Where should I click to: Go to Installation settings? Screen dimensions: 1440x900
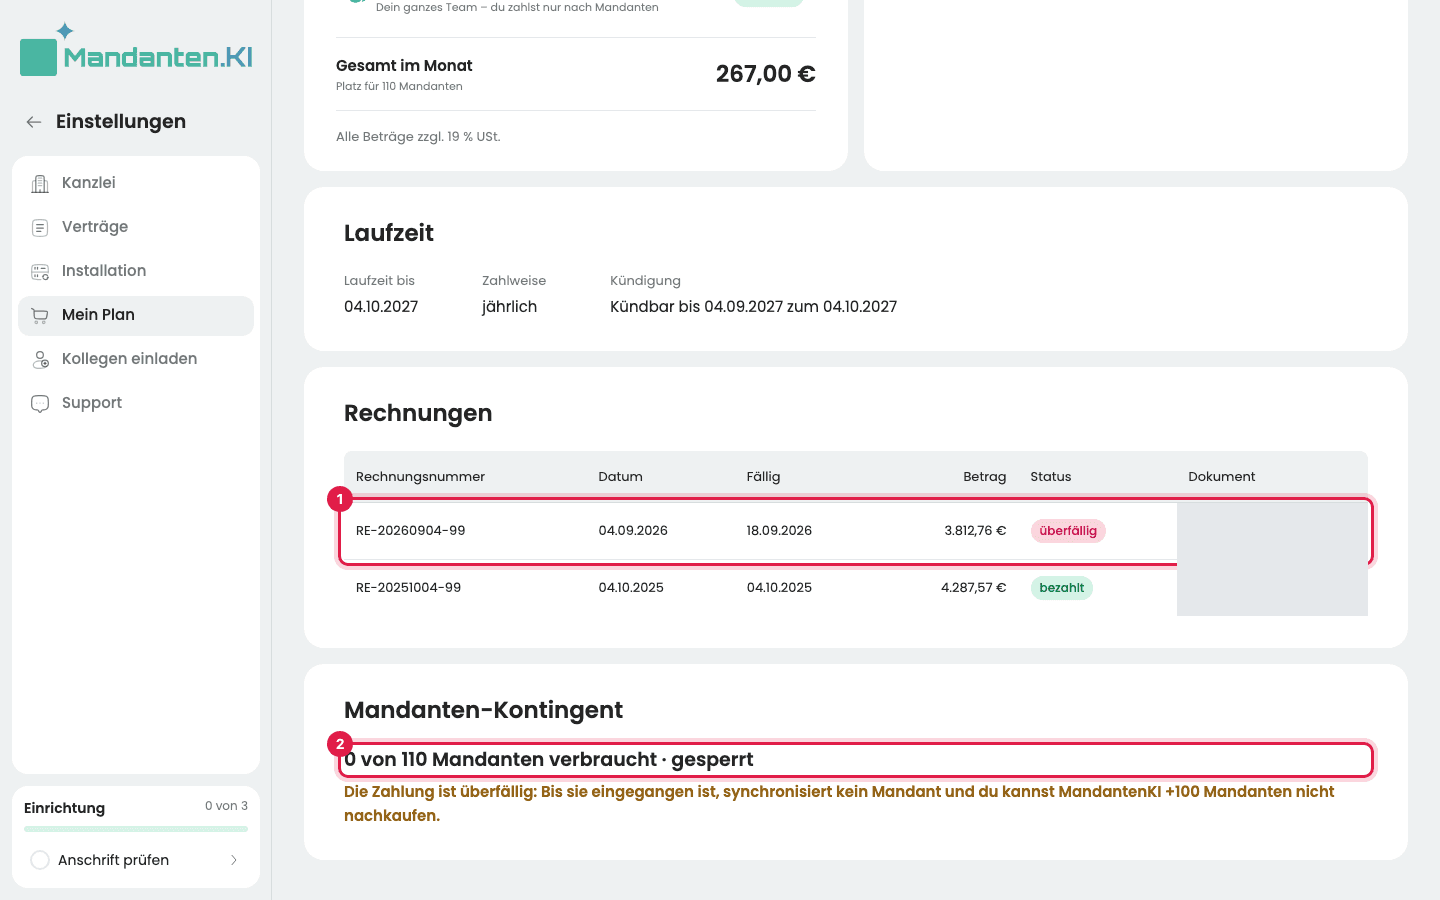(x=136, y=271)
